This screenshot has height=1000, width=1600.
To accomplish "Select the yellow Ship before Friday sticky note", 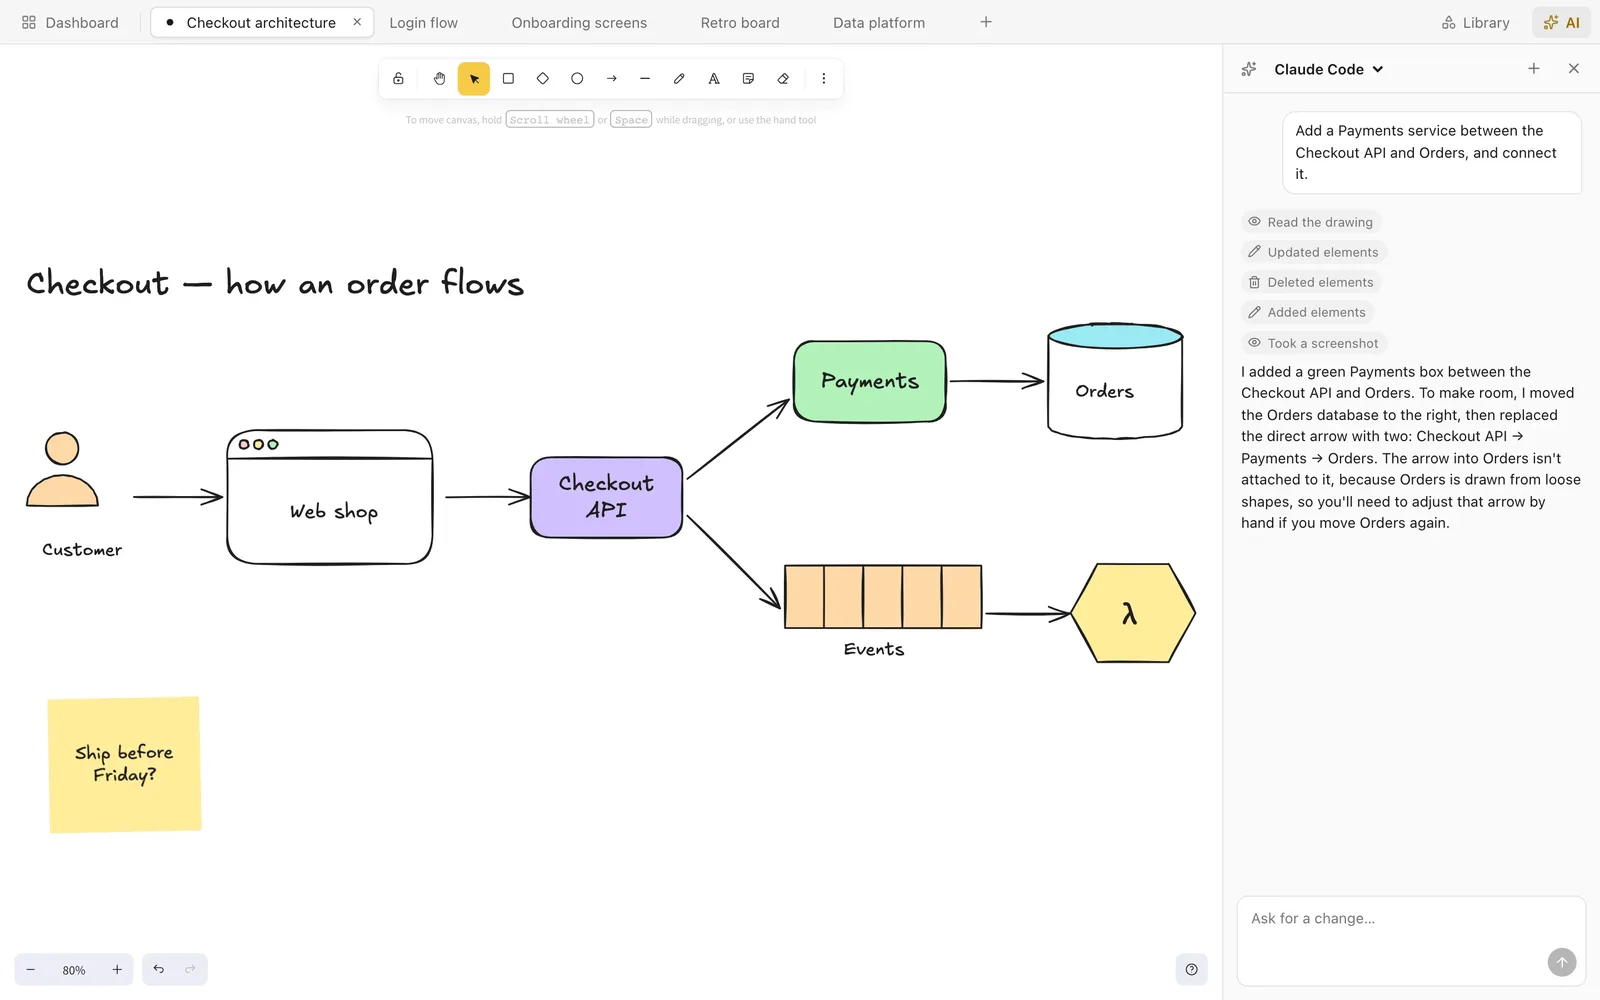I will (x=125, y=764).
